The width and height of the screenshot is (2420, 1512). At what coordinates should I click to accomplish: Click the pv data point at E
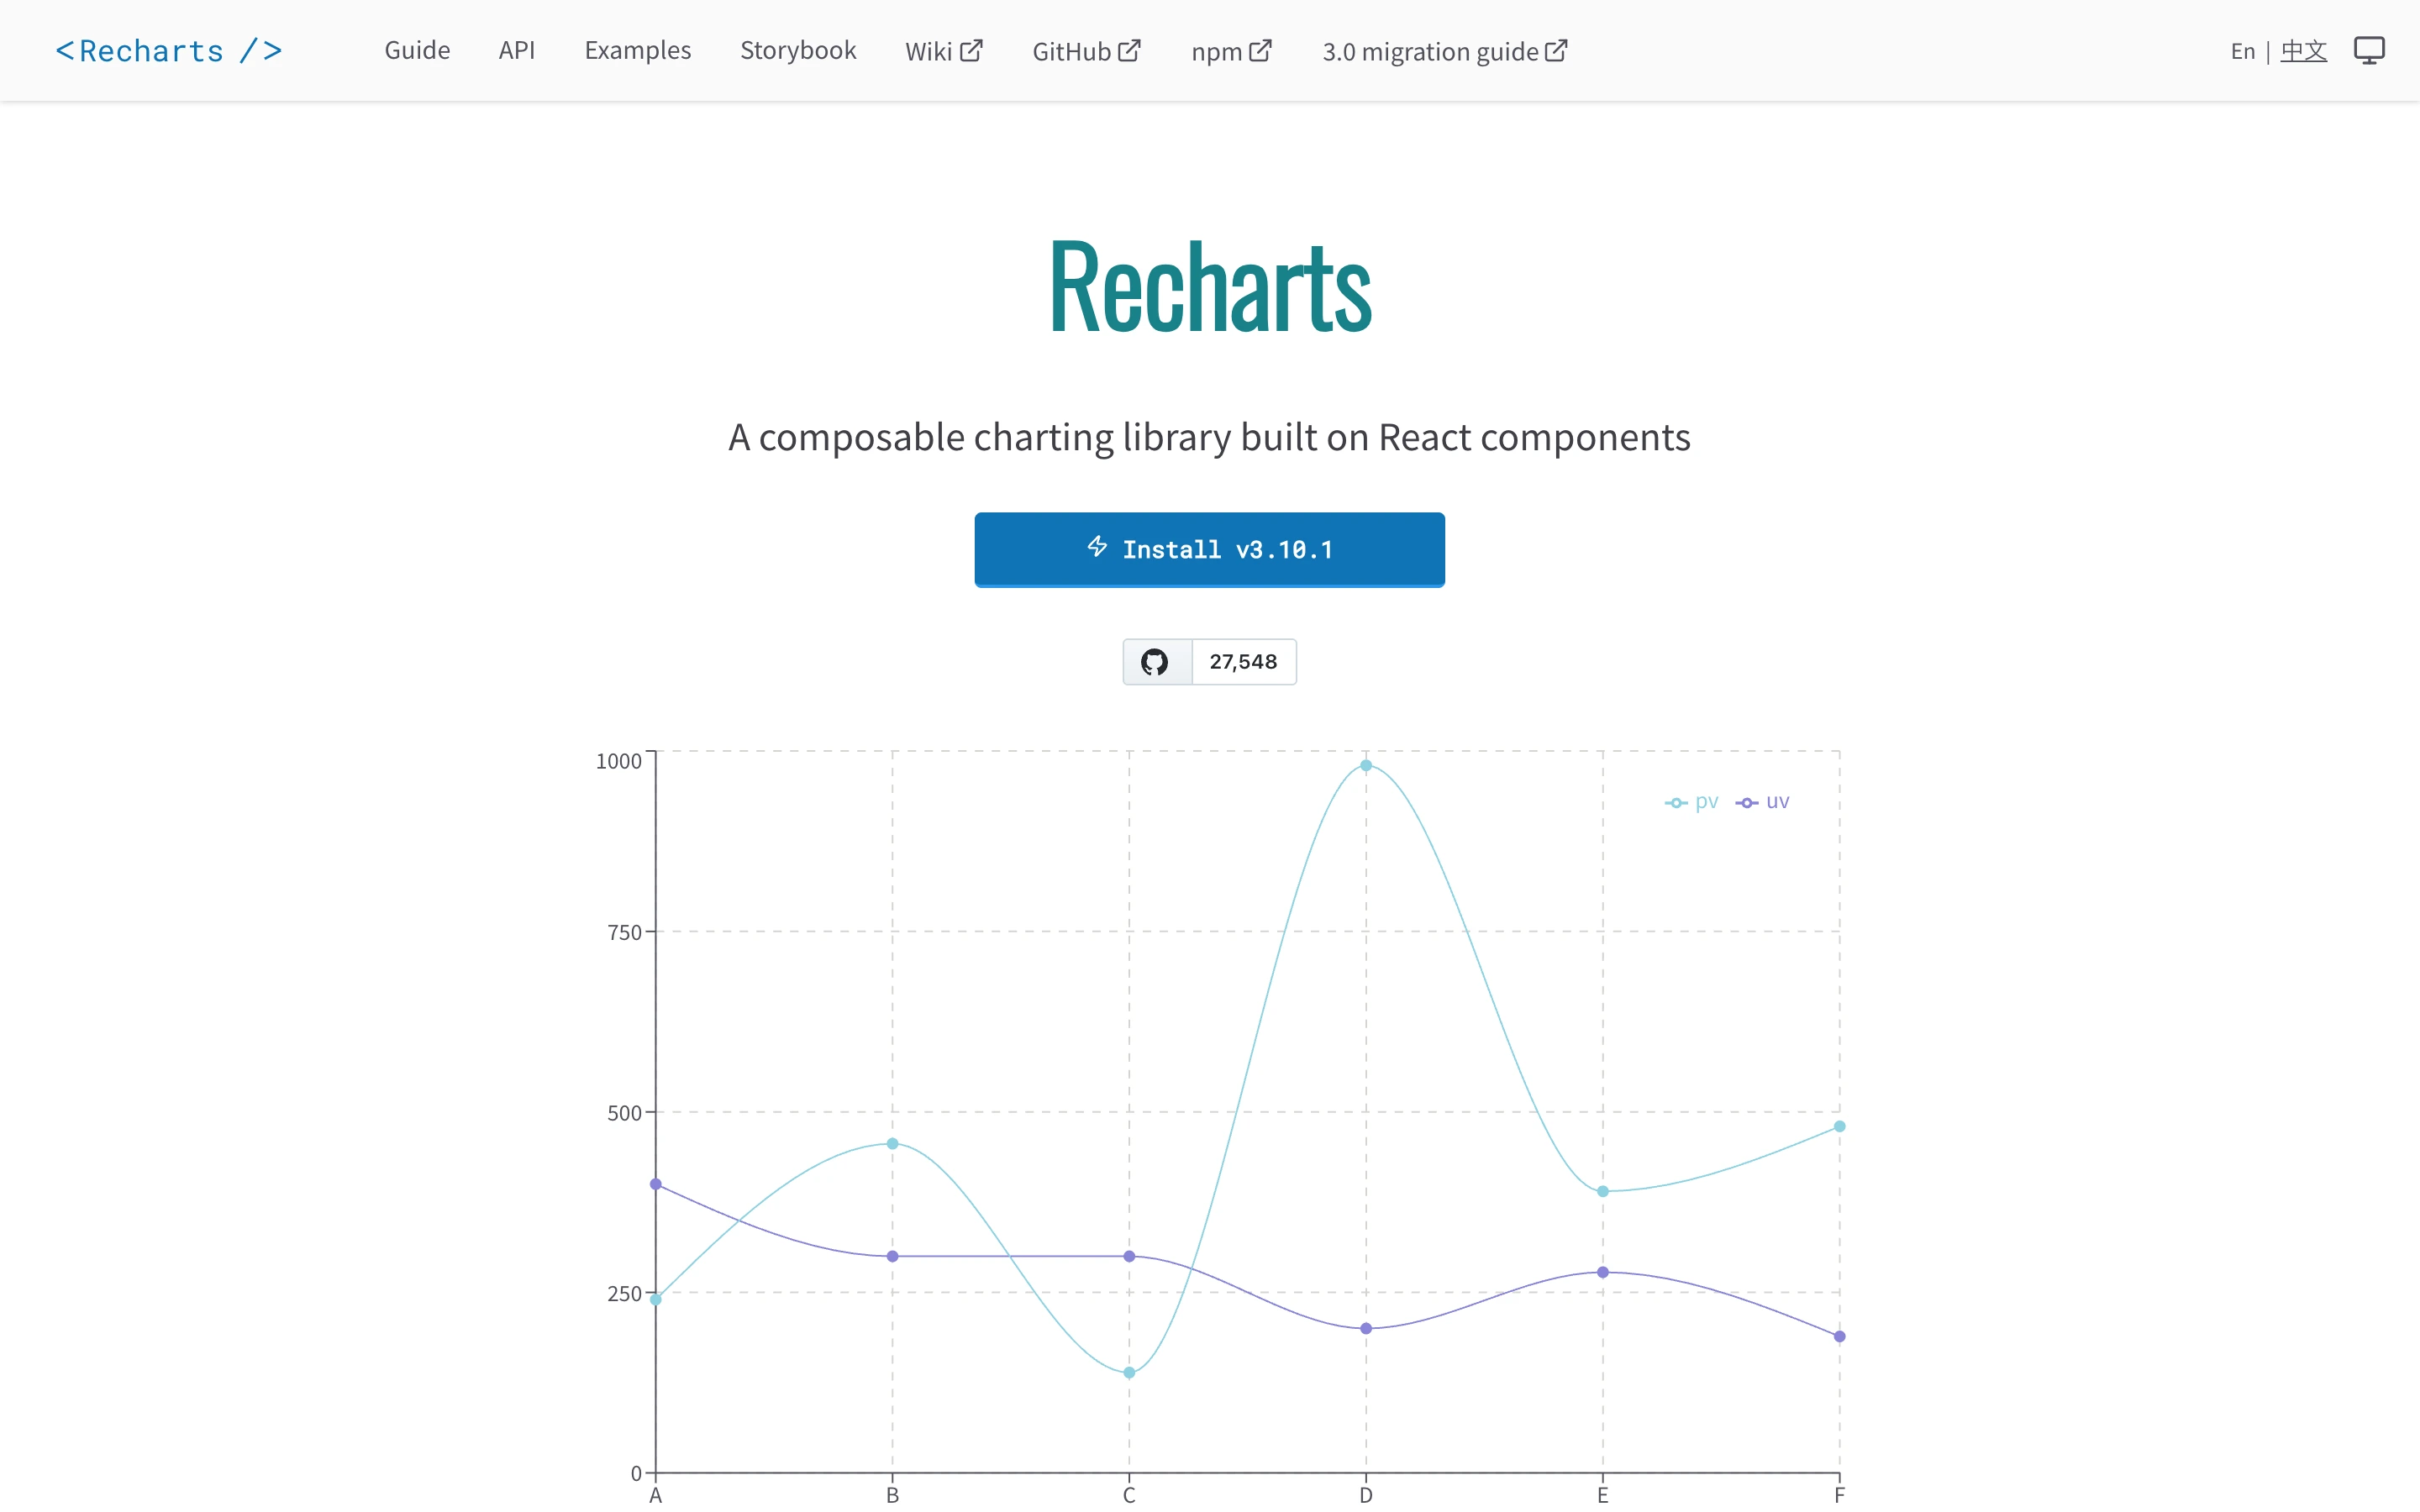1603,1191
